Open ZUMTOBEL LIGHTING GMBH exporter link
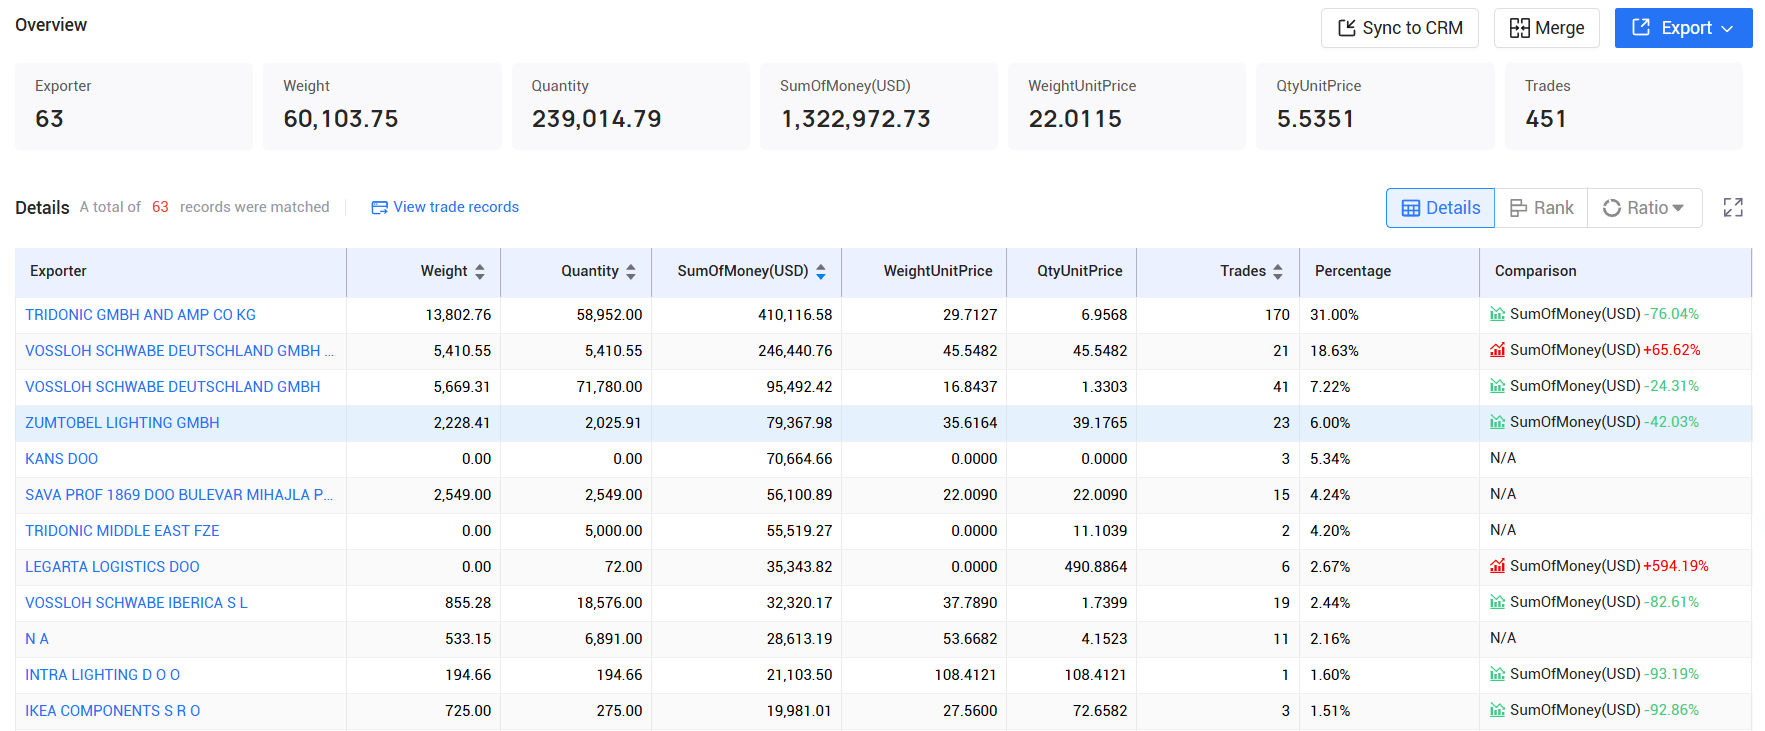 click(122, 423)
